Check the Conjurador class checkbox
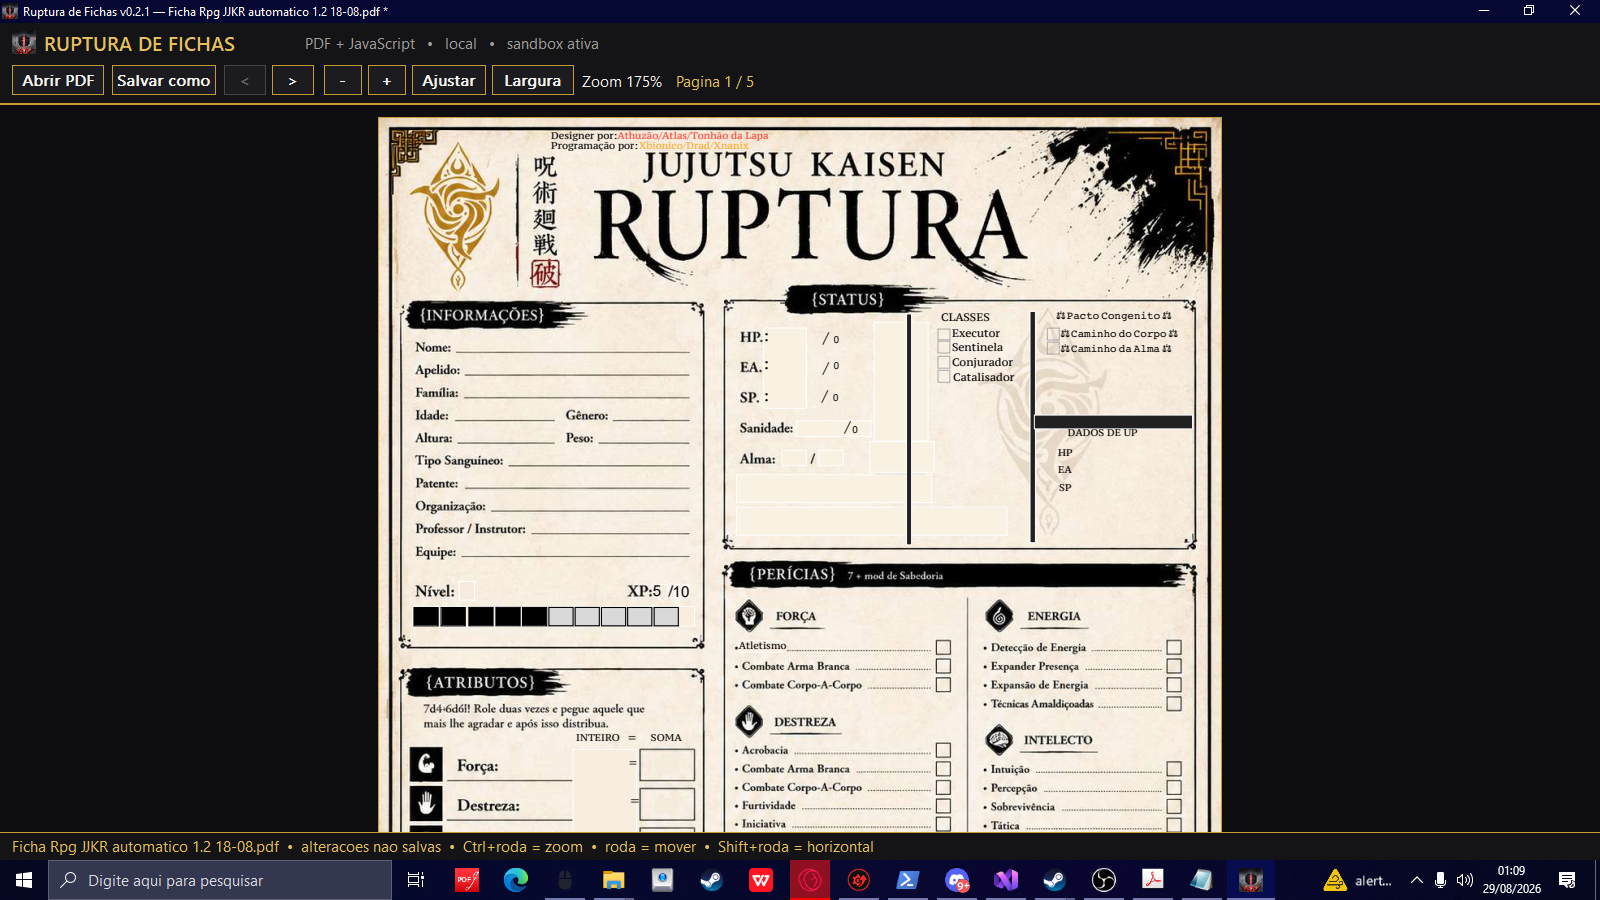Screen dimensions: 1600x900 pyautogui.click(x=944, y=362)
